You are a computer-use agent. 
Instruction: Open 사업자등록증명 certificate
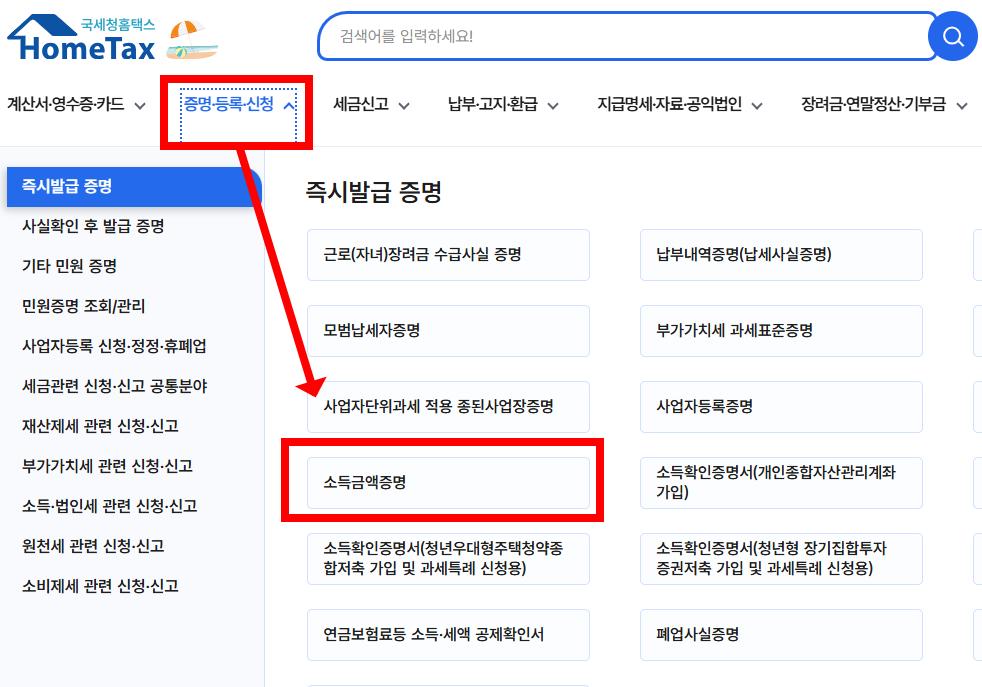(x=781, y=407)
